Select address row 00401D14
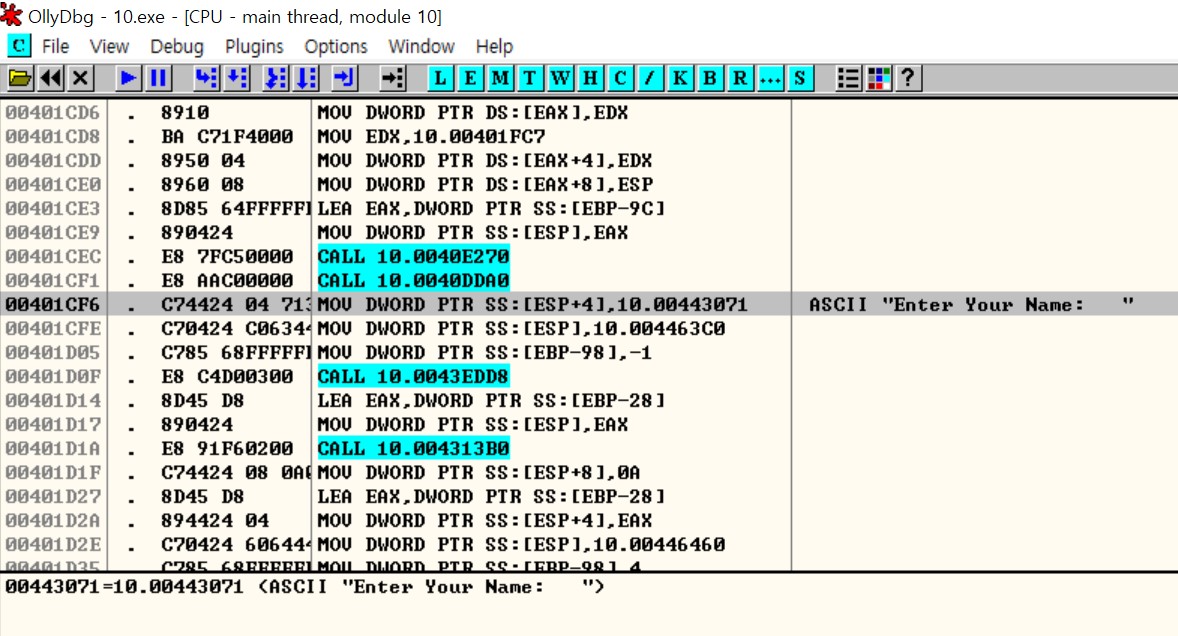The image size is (1178, 636). tap(53, 401)
